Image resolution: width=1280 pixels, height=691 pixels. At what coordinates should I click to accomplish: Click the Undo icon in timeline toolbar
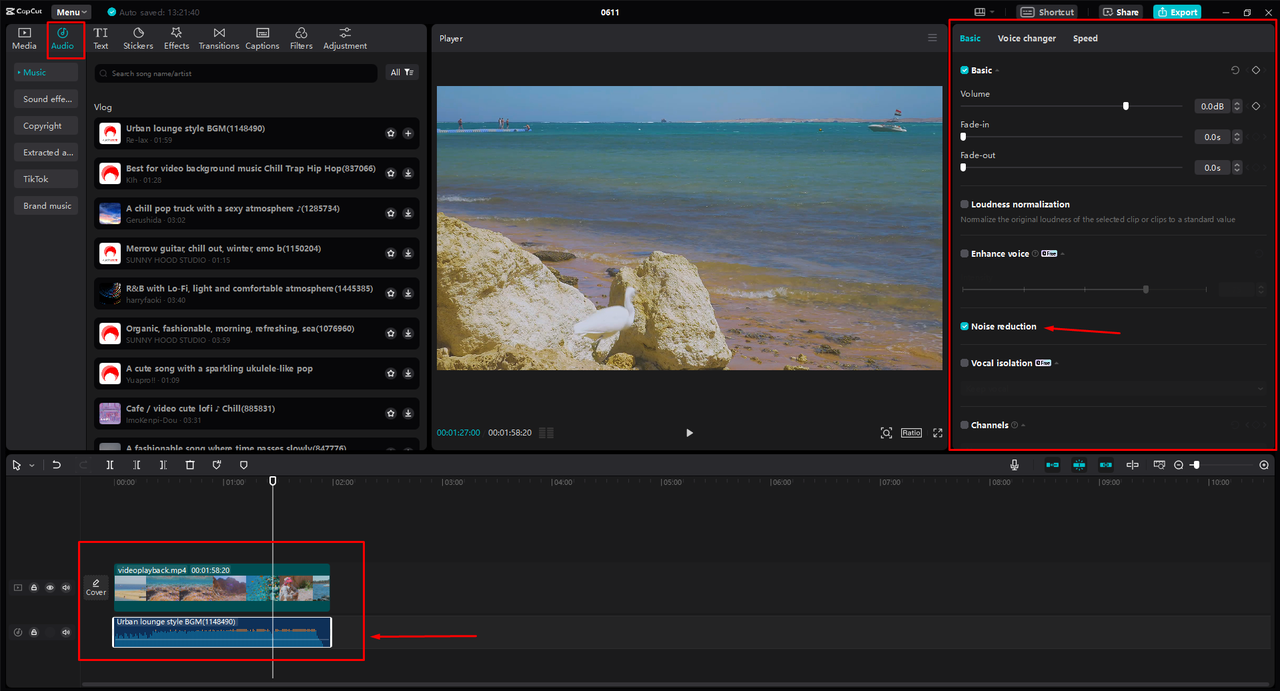[57, 465]
